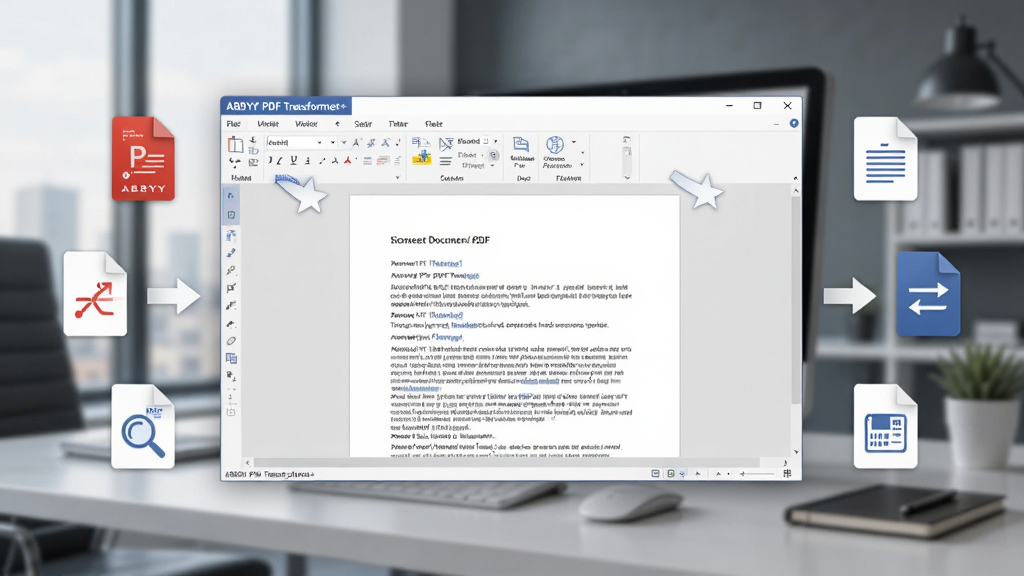Click the blue convert arrows document icon
The height and width of the screenshot is (576, 1024).
coord(928,294)
